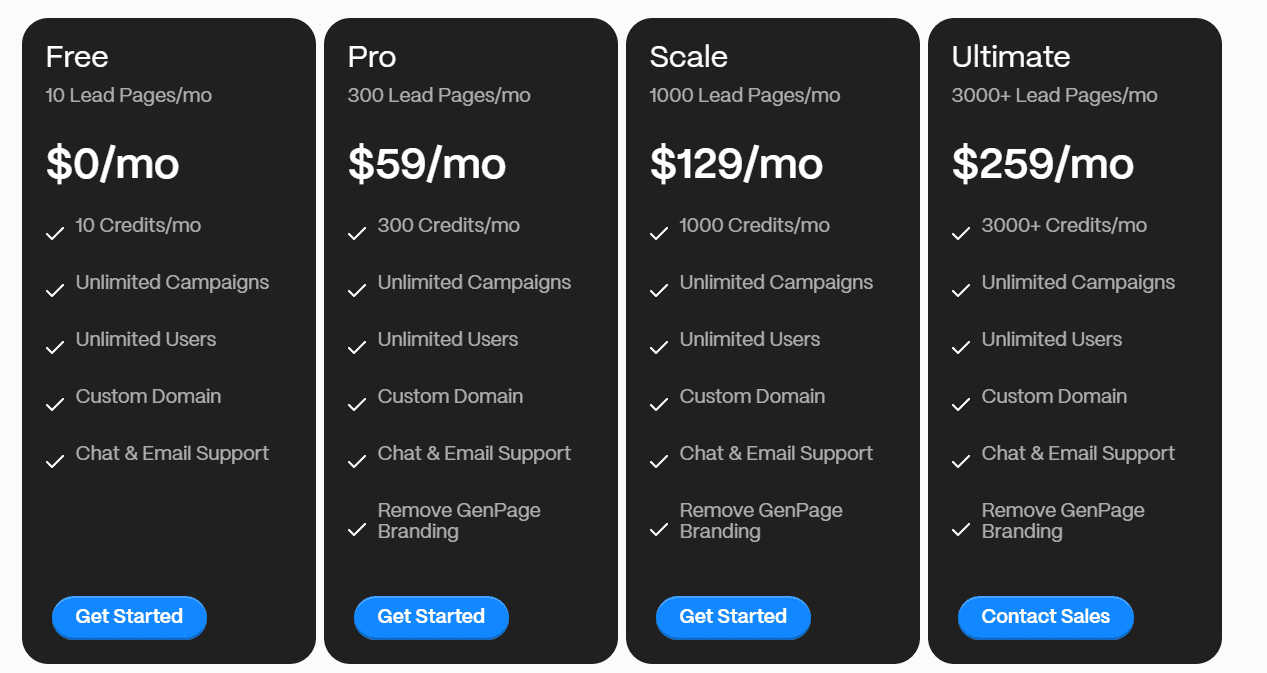The image size is (1267, 673).
Task: Click the checkmark next to 3000+ Credits/mo
Action: click(961, 233)
